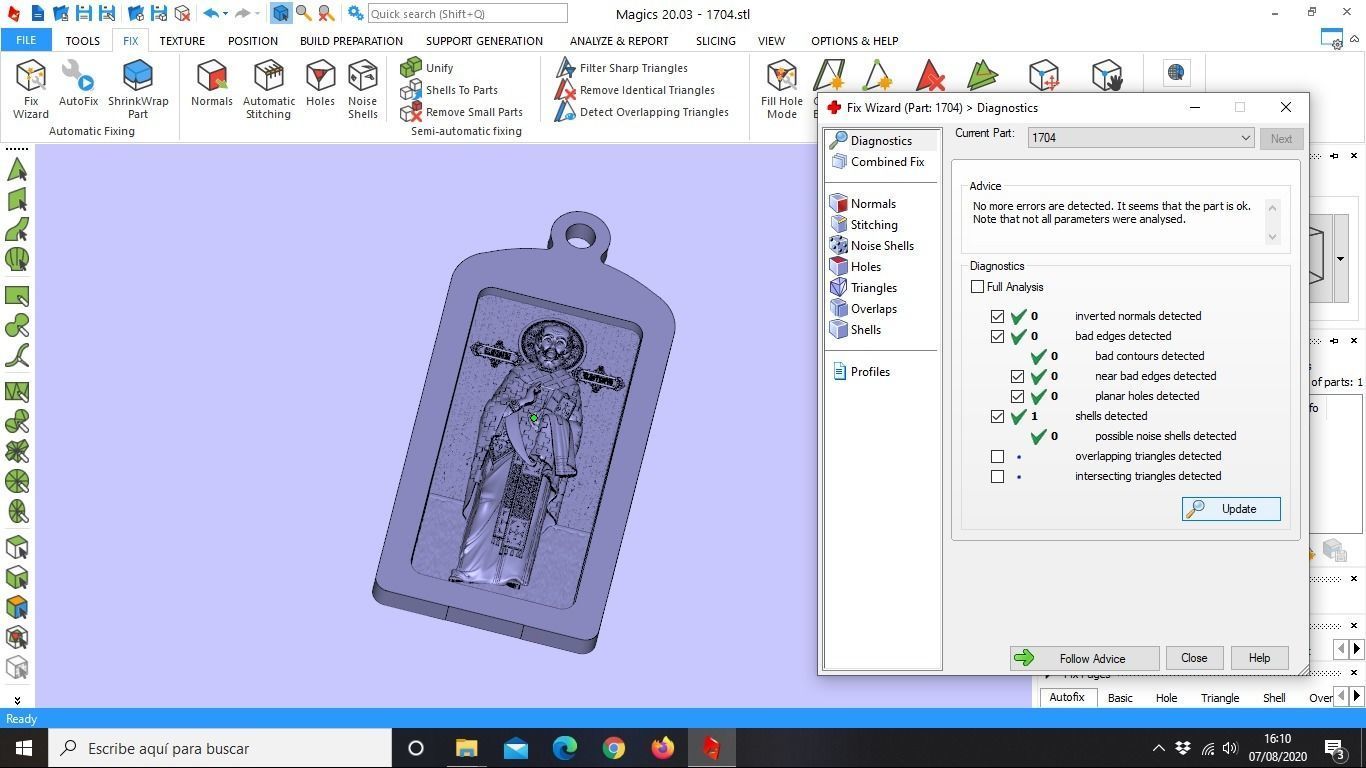Run Detect Overlapping Triangles

pyautogui.click(x=642, y=112)
